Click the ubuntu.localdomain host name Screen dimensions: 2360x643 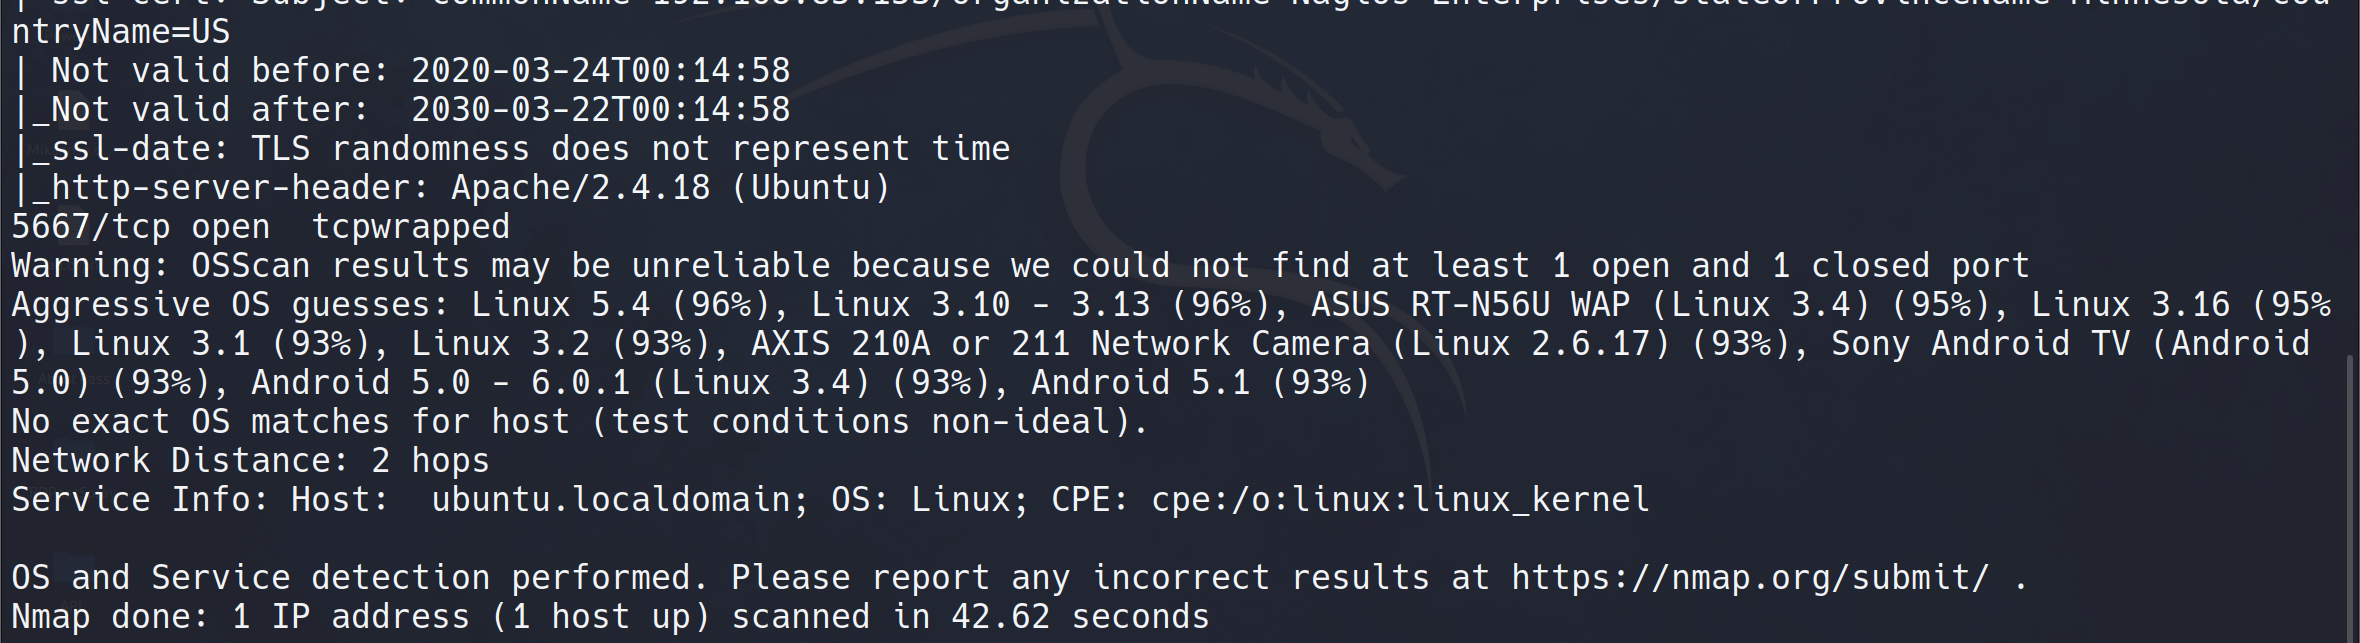610,500
